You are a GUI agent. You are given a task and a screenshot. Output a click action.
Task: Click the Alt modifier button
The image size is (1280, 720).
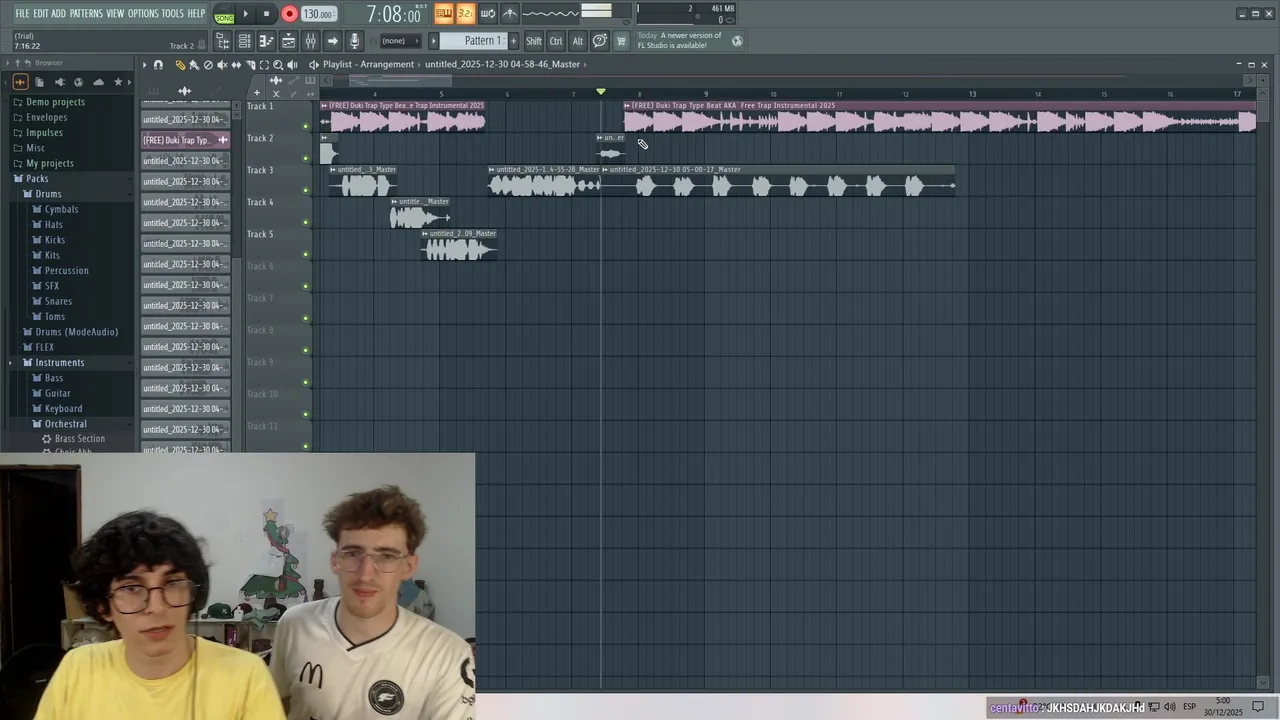pos(577,41)
